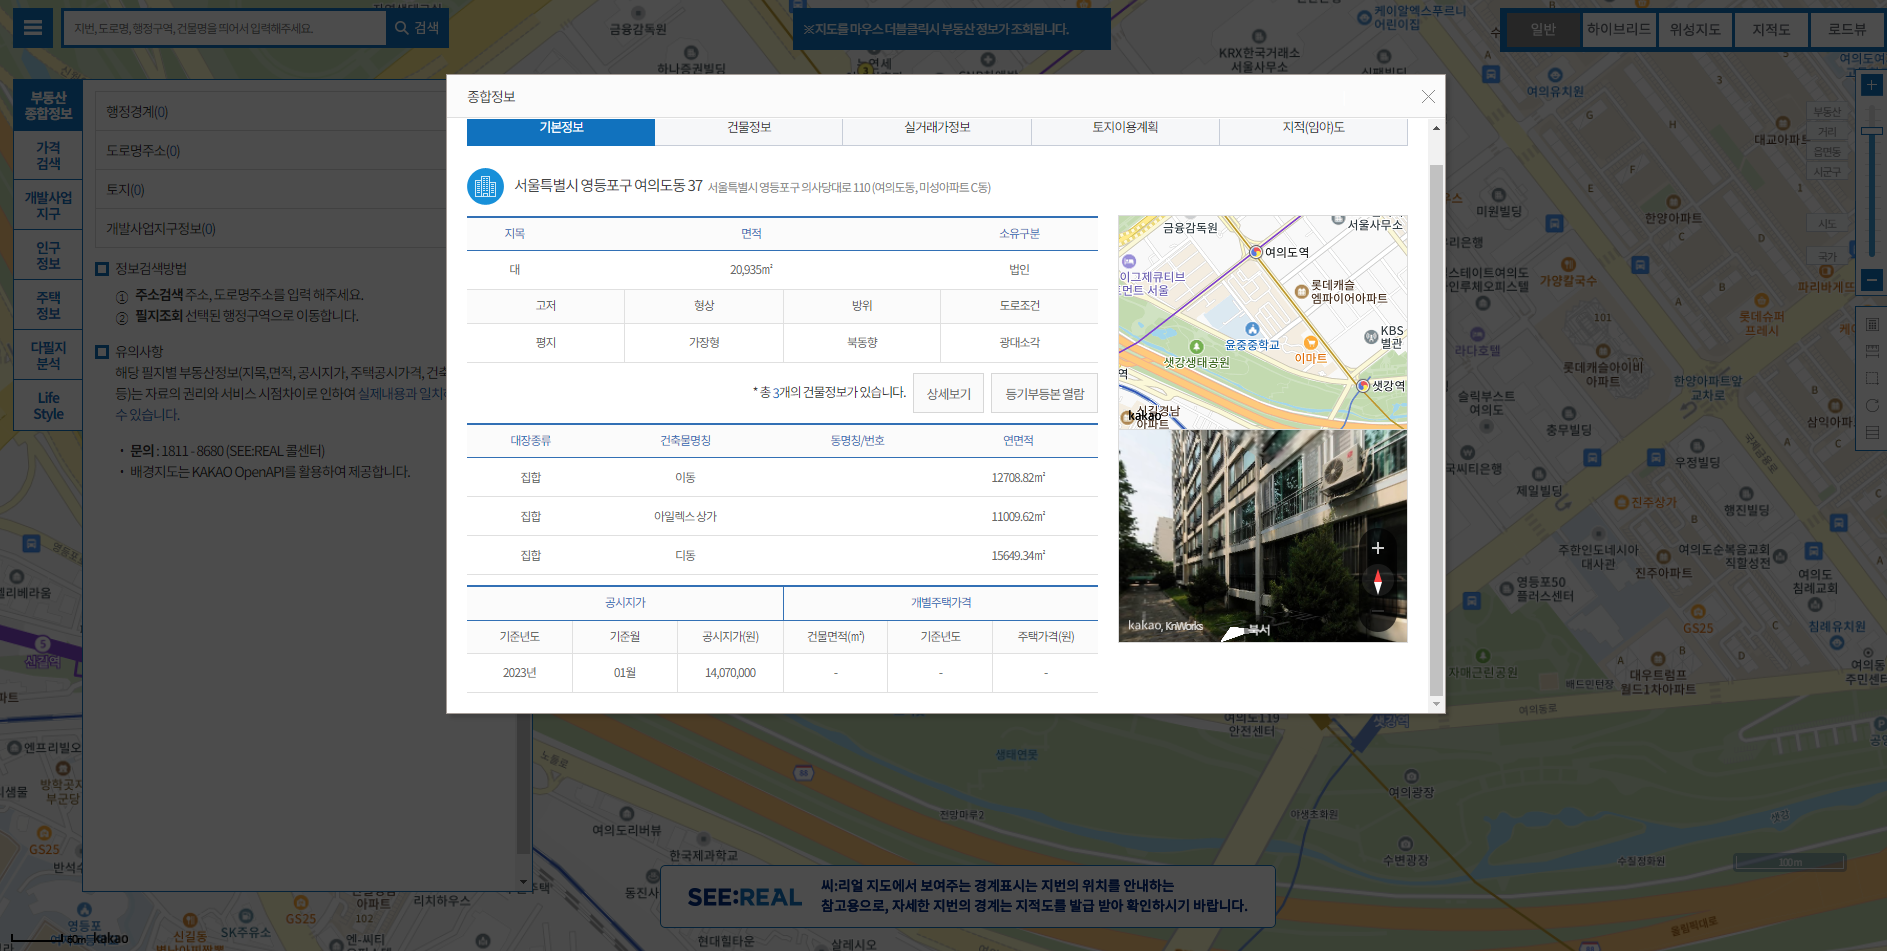Select the distance ruler measurement tool
The width and height of the screenshot is (1887, 951).
[x=1872, y=351]
